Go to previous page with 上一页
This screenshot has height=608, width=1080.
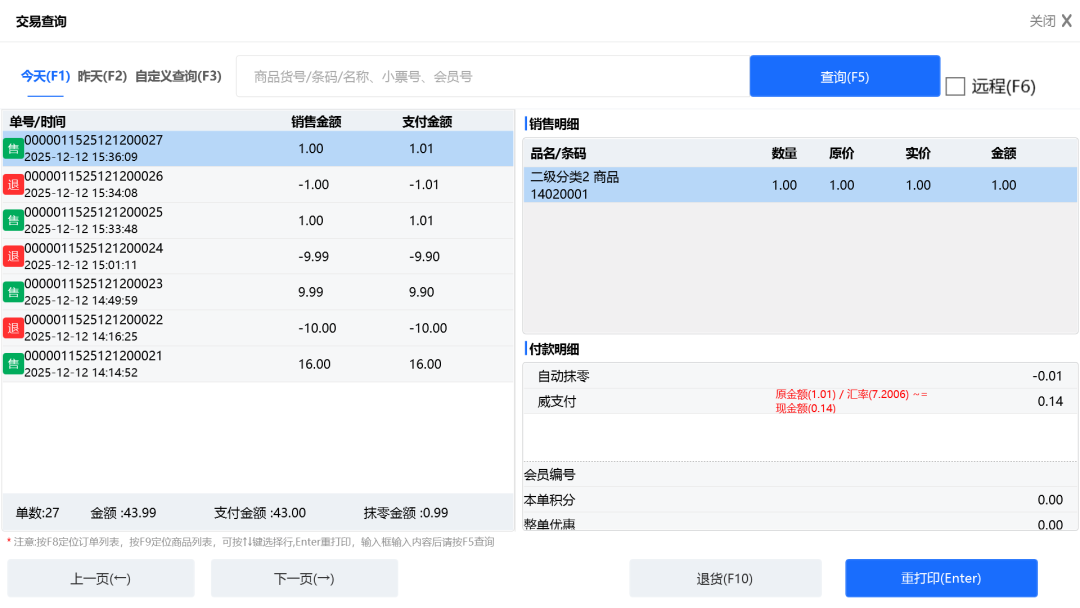pyautogui.click(x=100, y=578)
